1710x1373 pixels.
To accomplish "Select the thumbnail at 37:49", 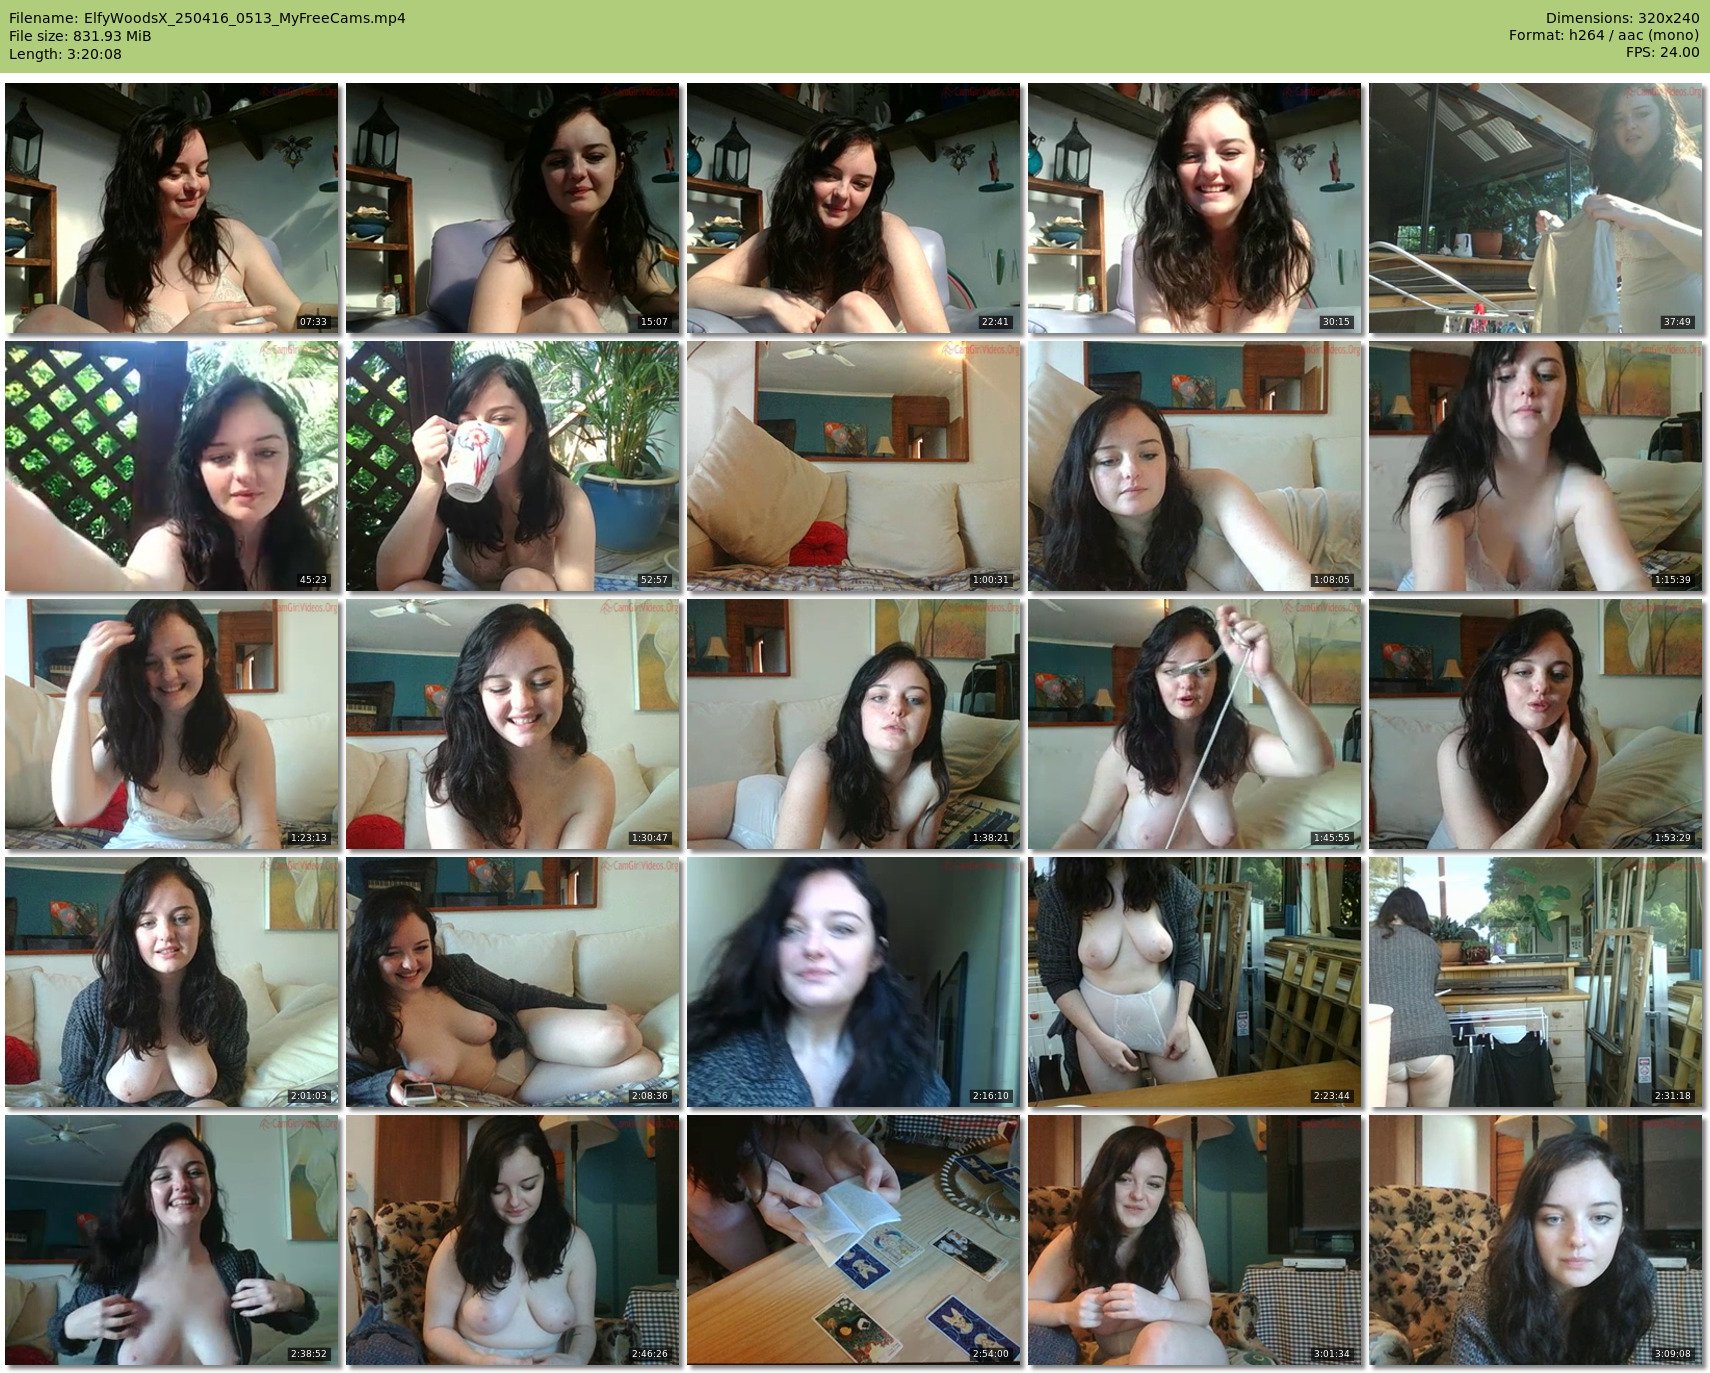I will point(1535,208).
